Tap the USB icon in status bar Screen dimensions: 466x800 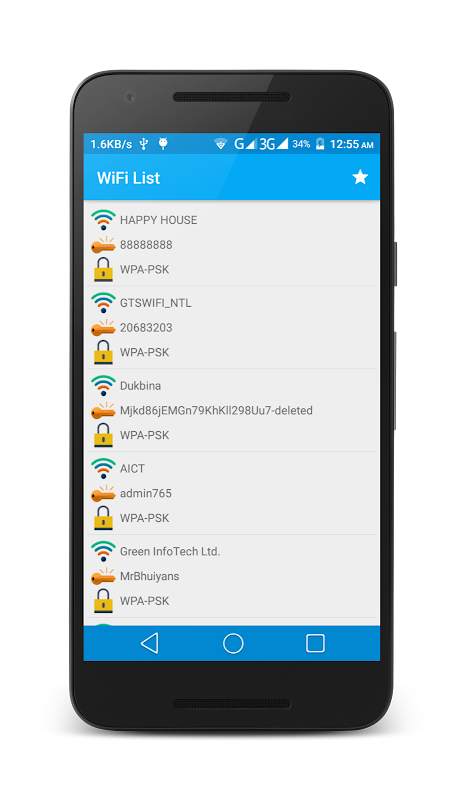144,144
